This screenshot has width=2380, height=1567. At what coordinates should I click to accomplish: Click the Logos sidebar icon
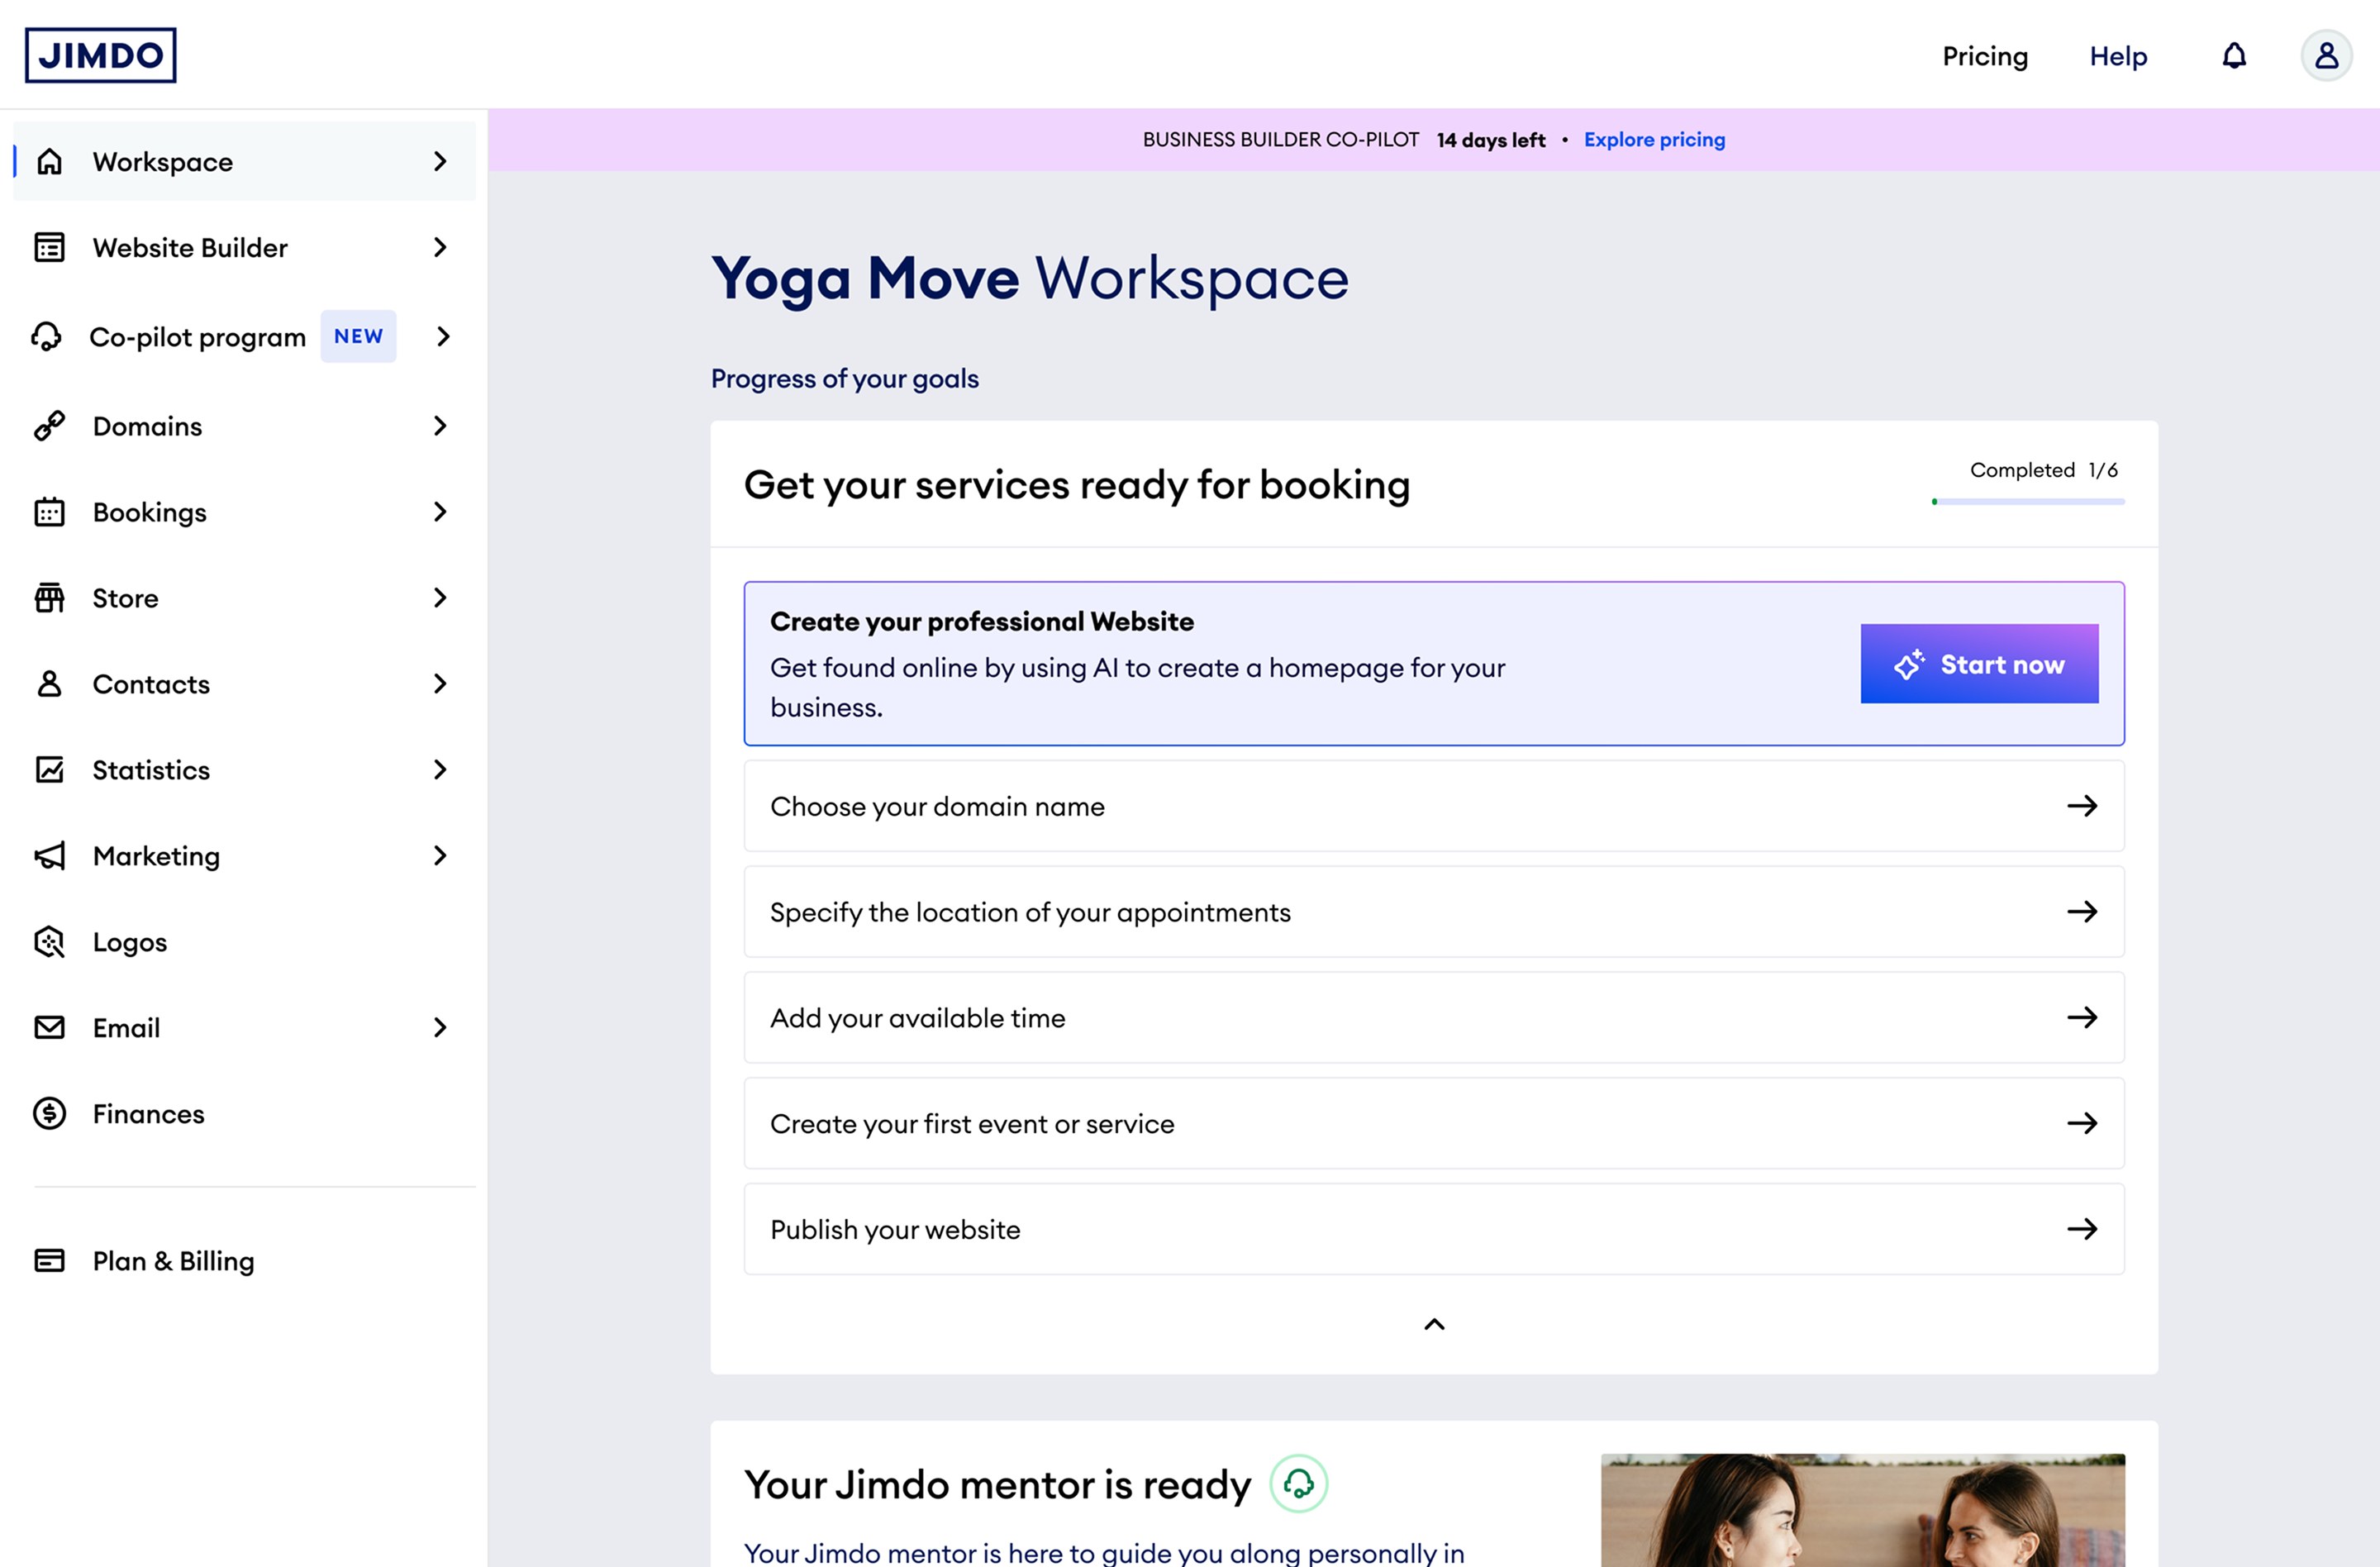coord(49,941)
